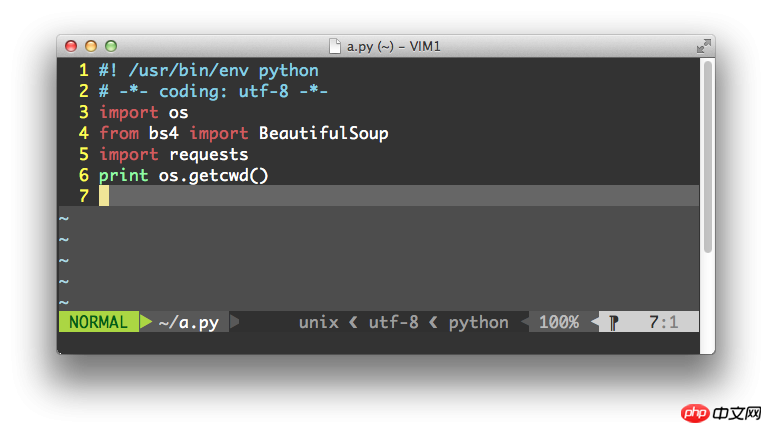772x433 pixels.
Task: Click the word BeautifulSoup on line 4
Action: coord(323,133)
